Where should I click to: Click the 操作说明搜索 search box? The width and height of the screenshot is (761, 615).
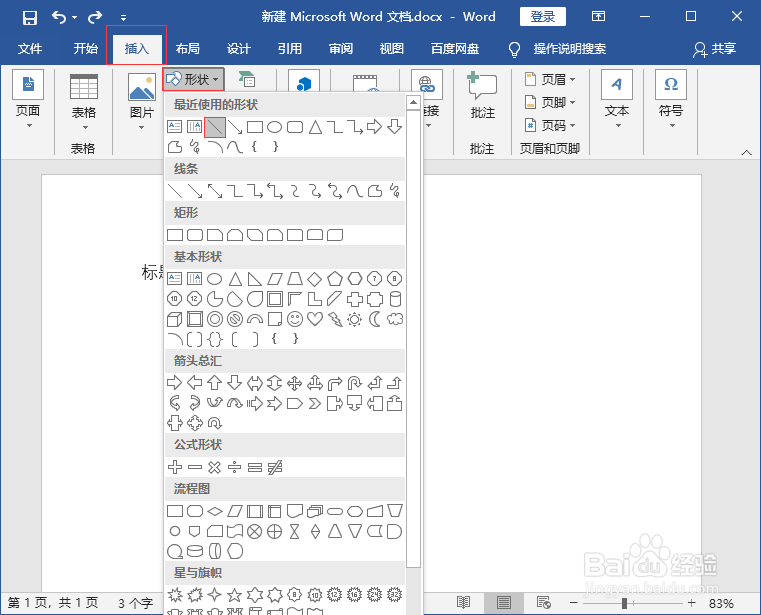569,49
